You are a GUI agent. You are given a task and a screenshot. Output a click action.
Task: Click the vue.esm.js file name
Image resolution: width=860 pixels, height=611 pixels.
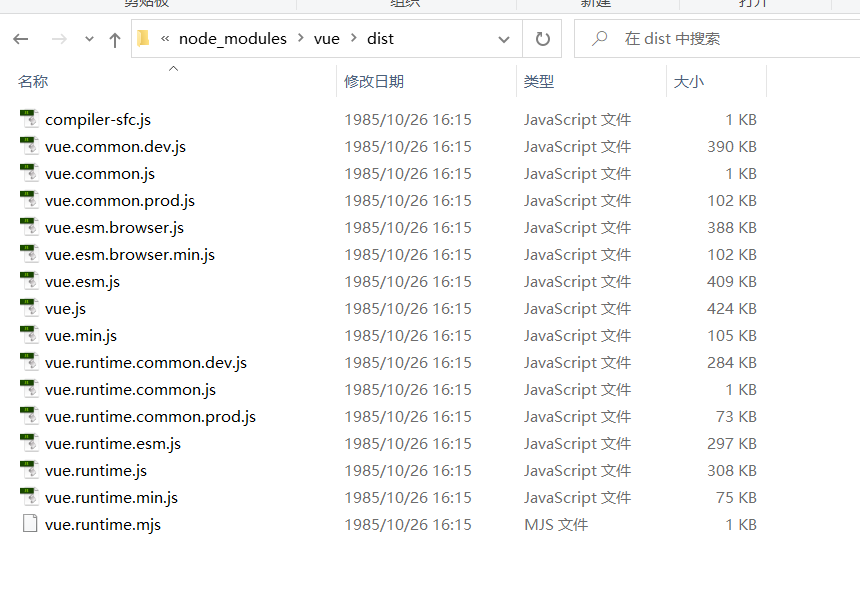coord(82,282)
